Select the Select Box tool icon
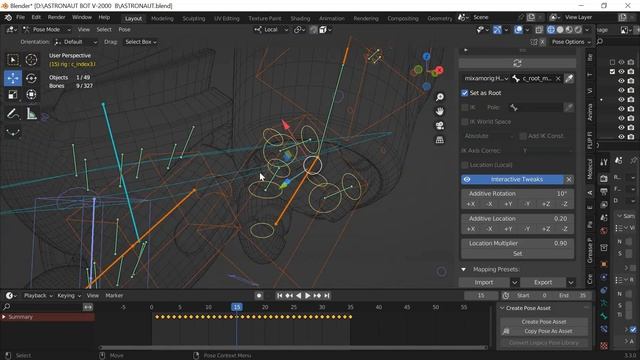The image size is (640, 360). [x=13, y=60]
